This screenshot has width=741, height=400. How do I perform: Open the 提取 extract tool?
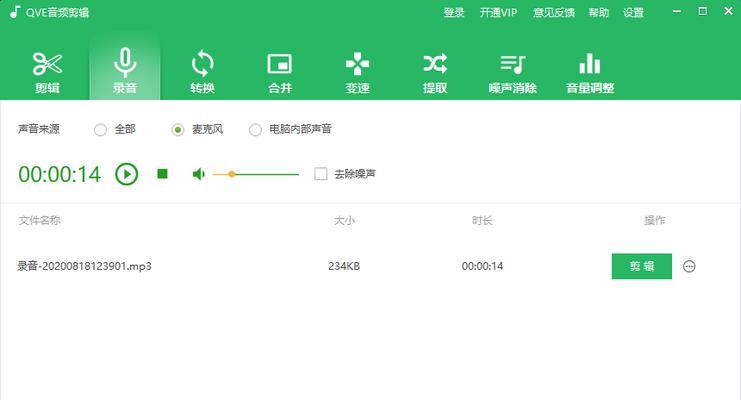[x=435, y=72]
